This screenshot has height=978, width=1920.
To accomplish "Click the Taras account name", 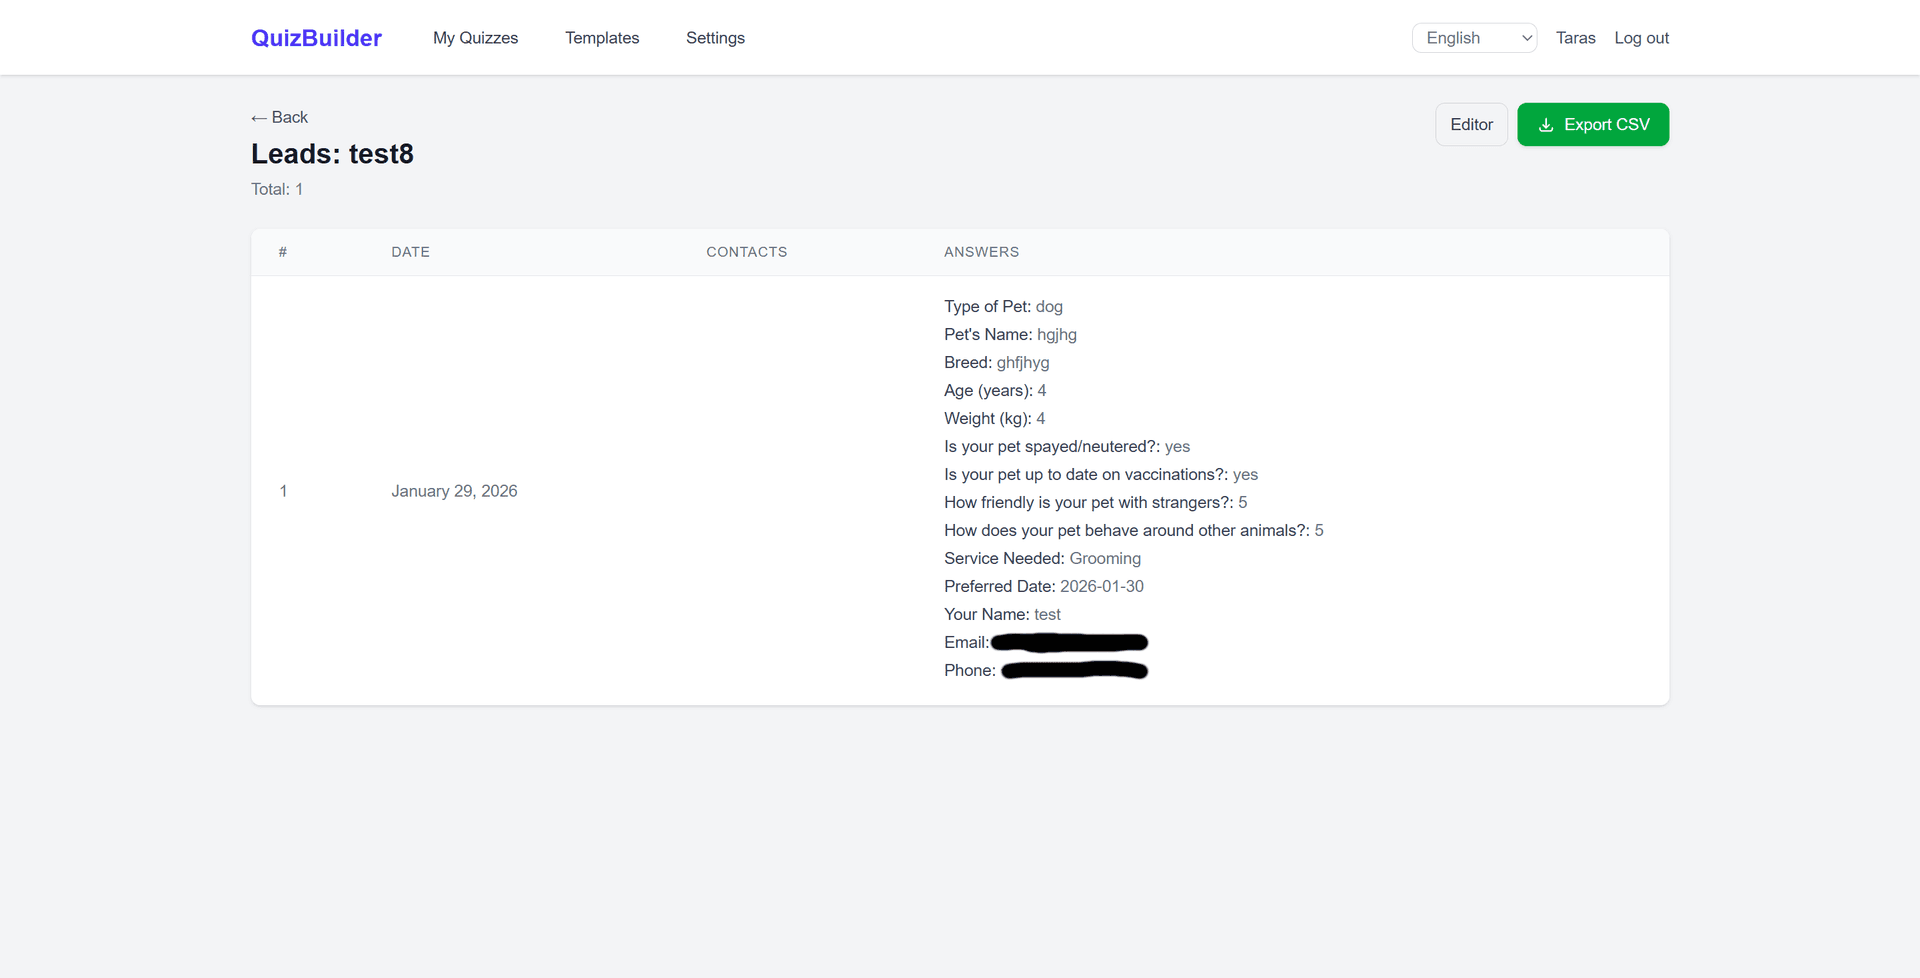I will pos(1576,37).
